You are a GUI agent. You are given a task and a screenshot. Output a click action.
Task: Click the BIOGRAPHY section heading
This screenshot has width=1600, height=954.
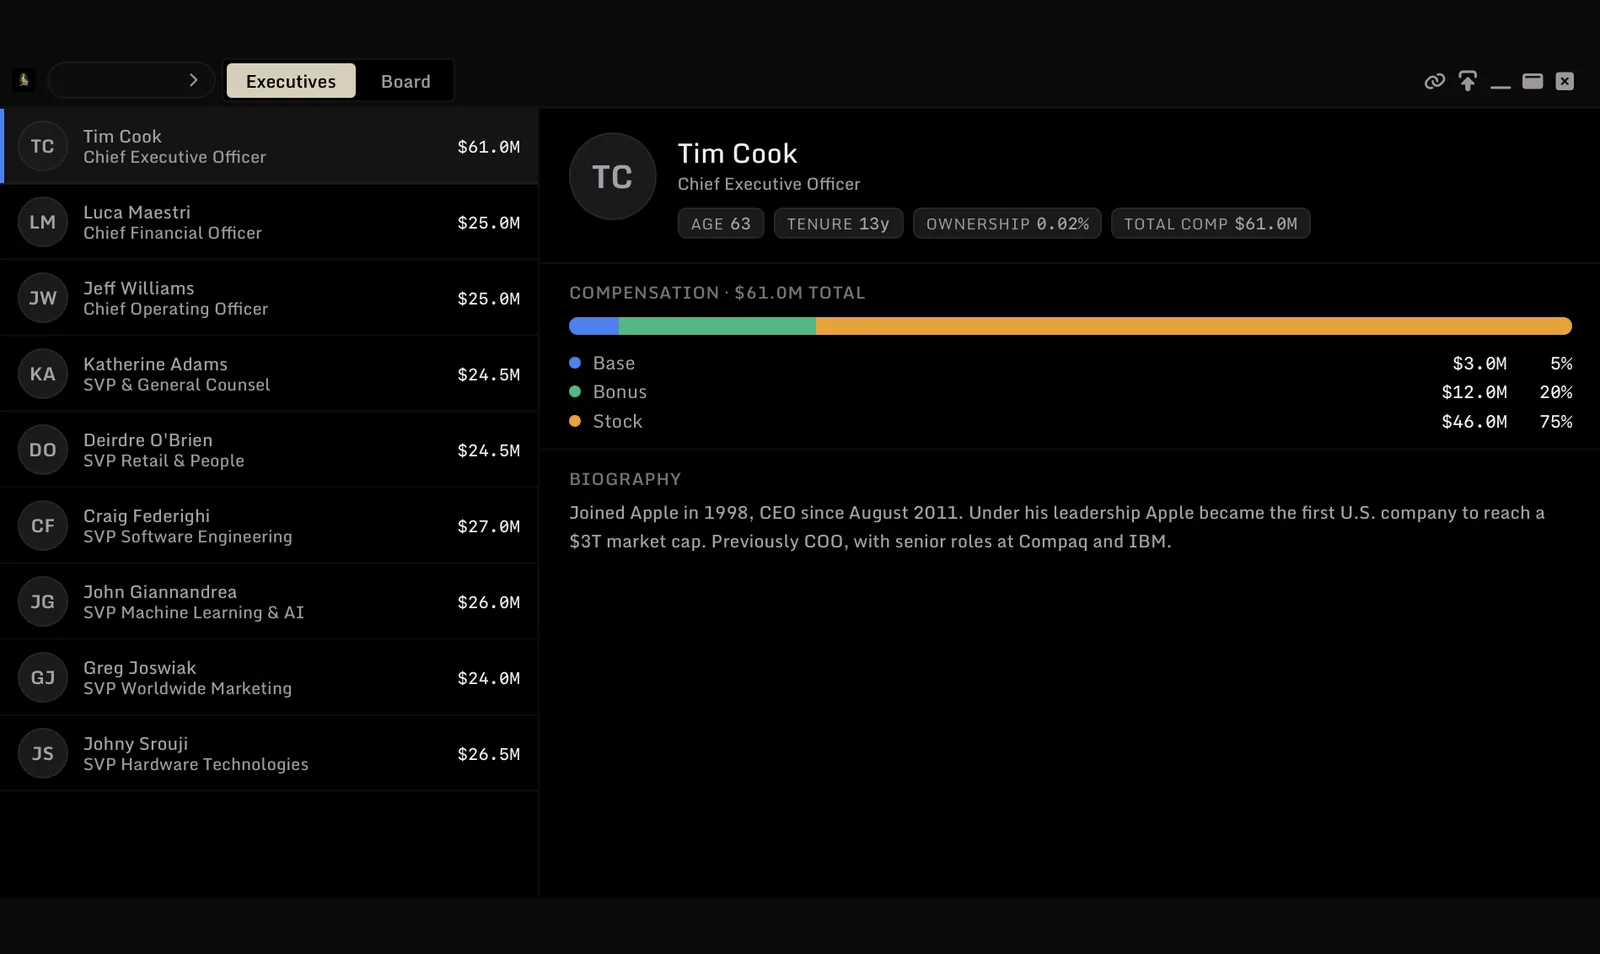[x=625, y=479]
